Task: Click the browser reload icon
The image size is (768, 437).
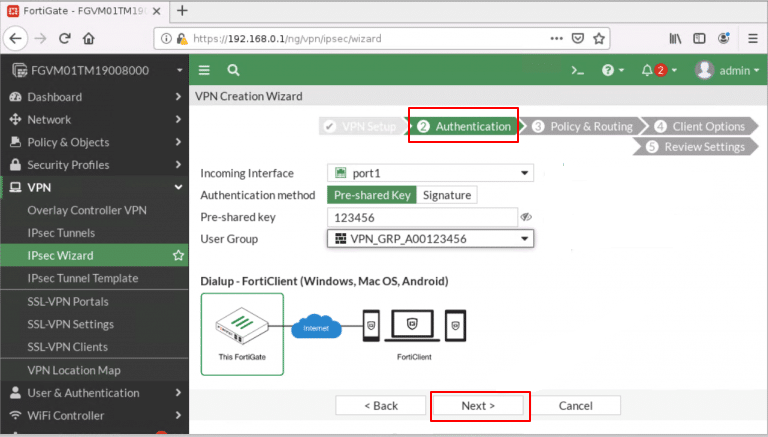Action: click(x=64, y=38)
